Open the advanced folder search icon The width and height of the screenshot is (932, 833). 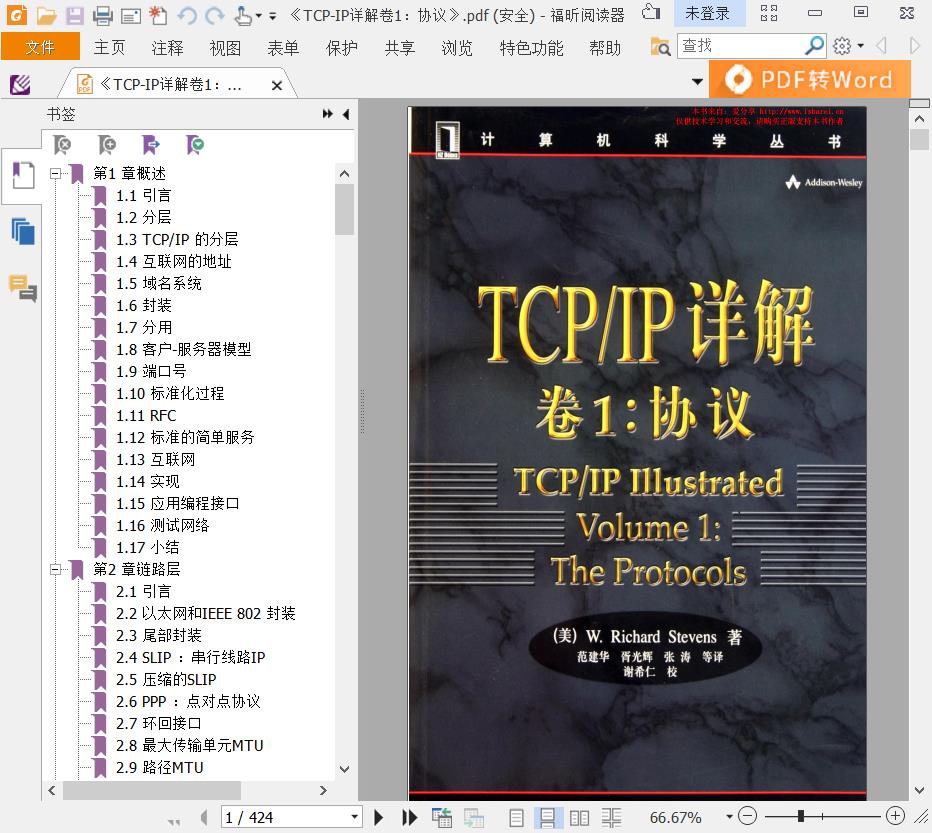(660, 46)
